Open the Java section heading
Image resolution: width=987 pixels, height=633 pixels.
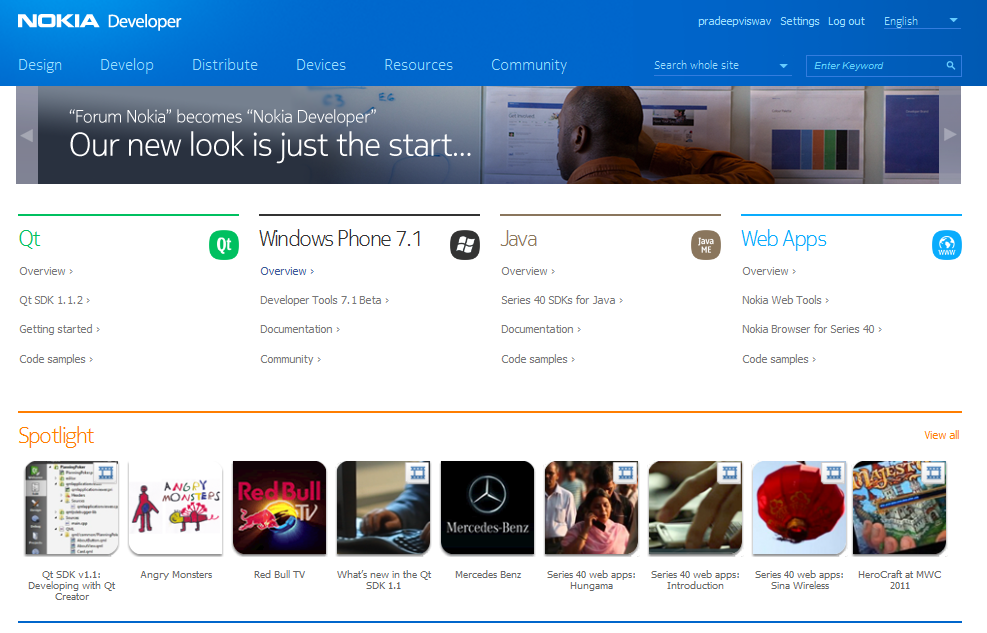point(519,239)
